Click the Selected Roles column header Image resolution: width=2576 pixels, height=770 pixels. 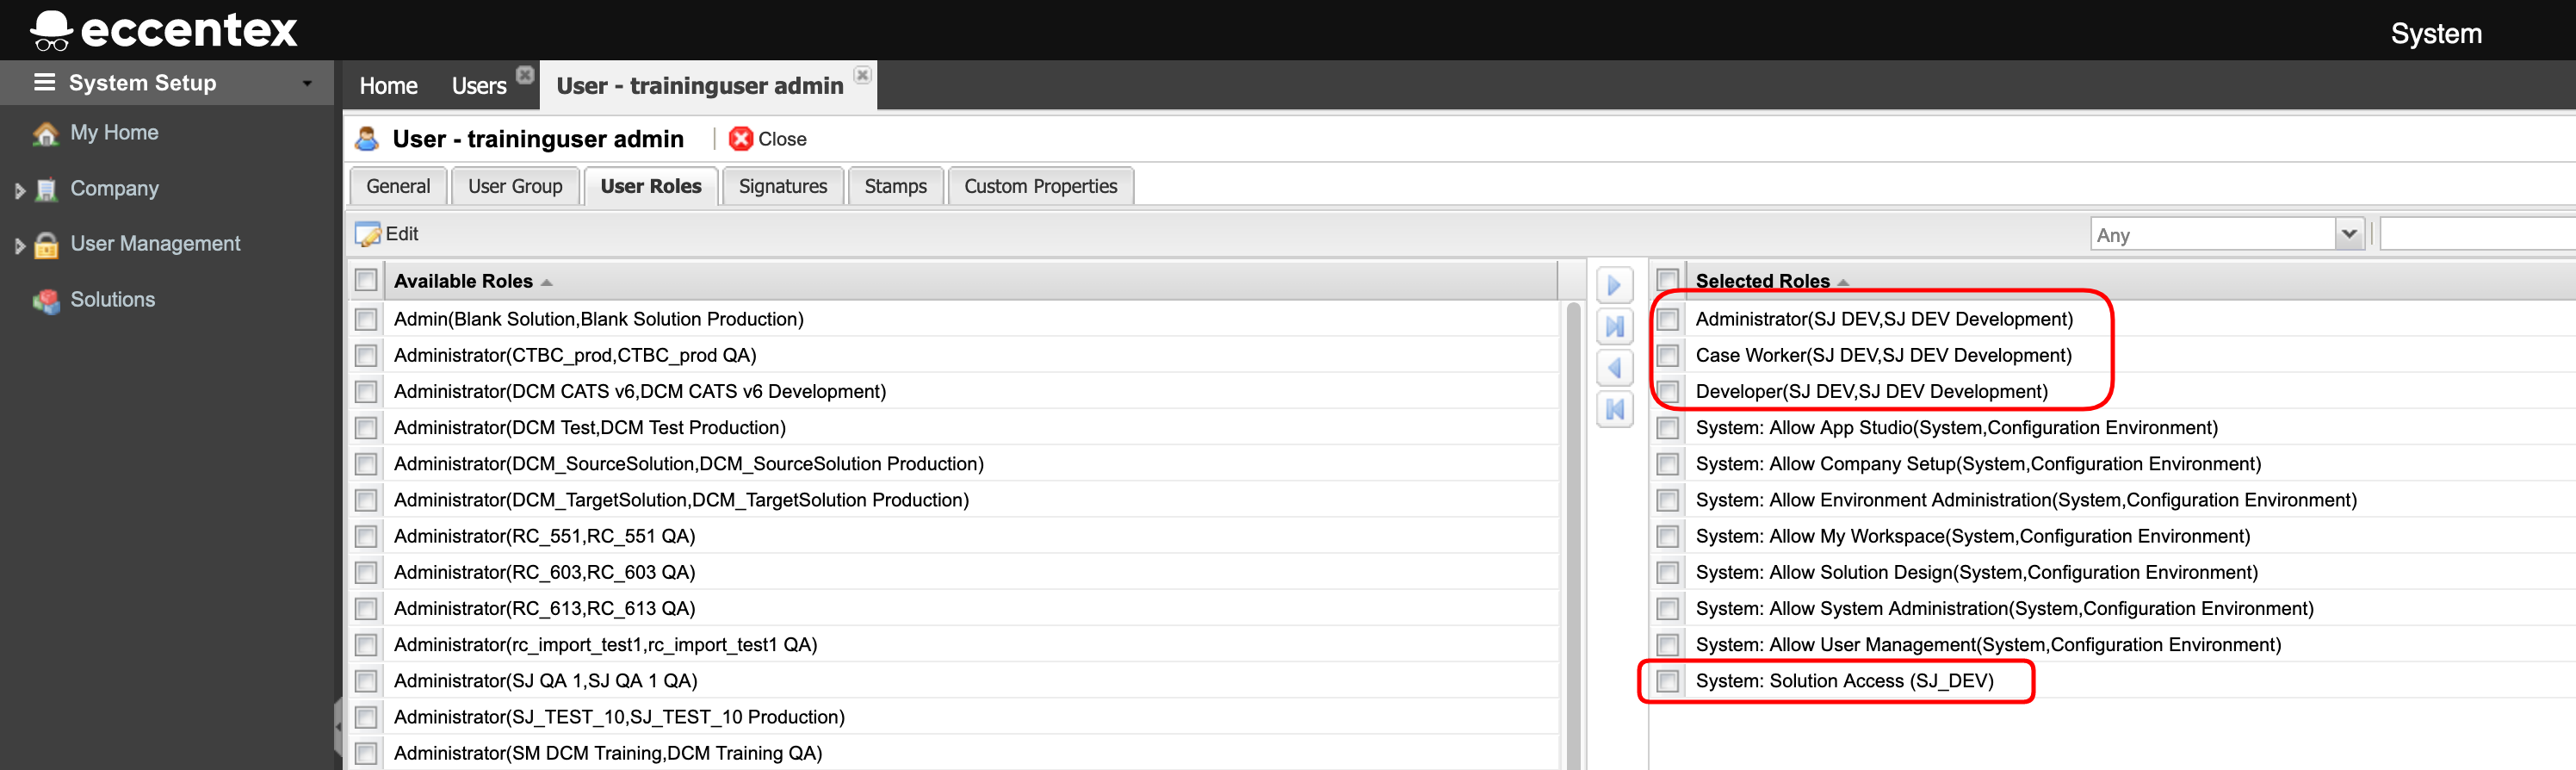coord(2130,281)
